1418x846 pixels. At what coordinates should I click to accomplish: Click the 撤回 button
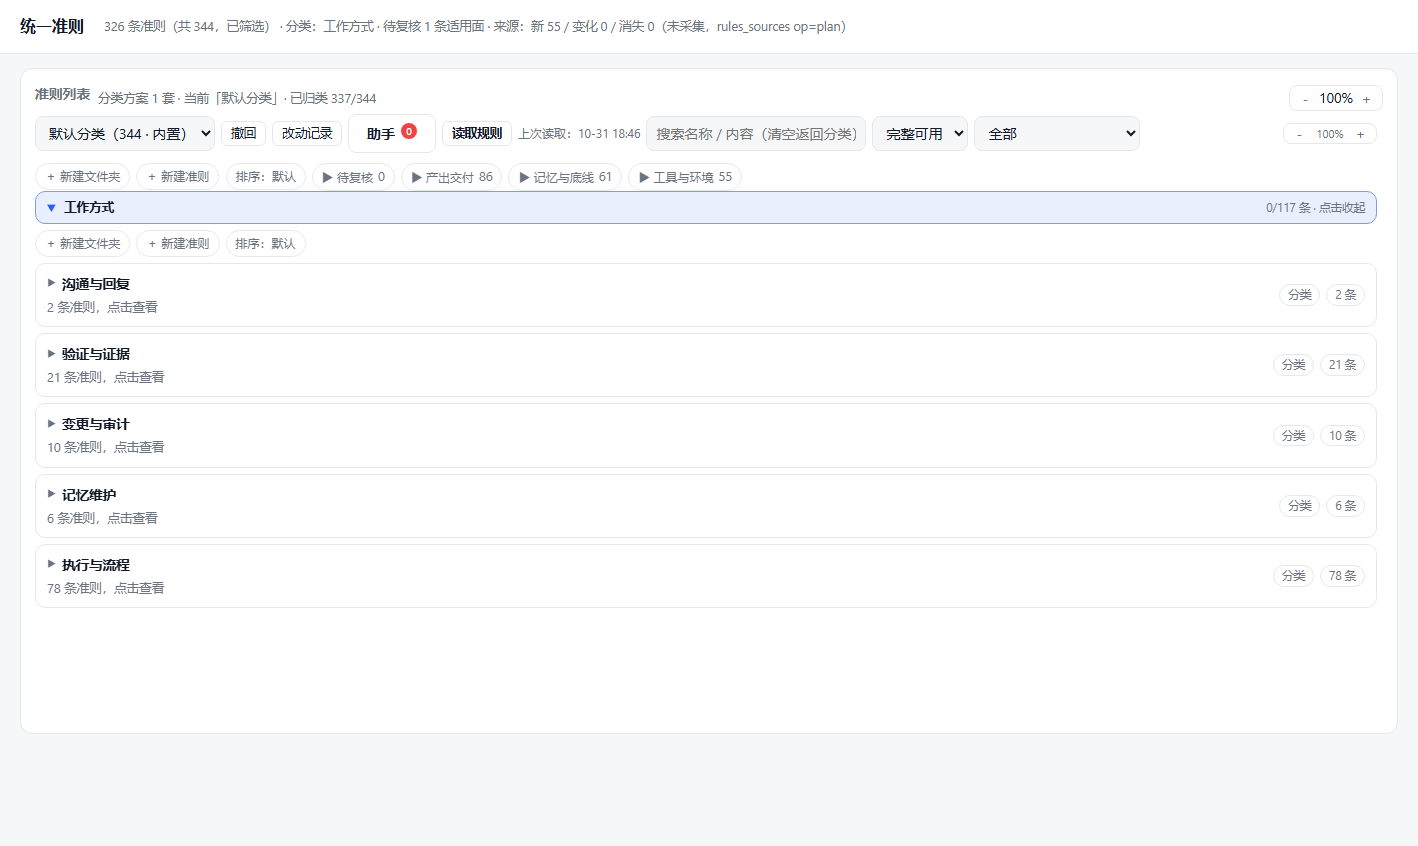tap(243, 133)
